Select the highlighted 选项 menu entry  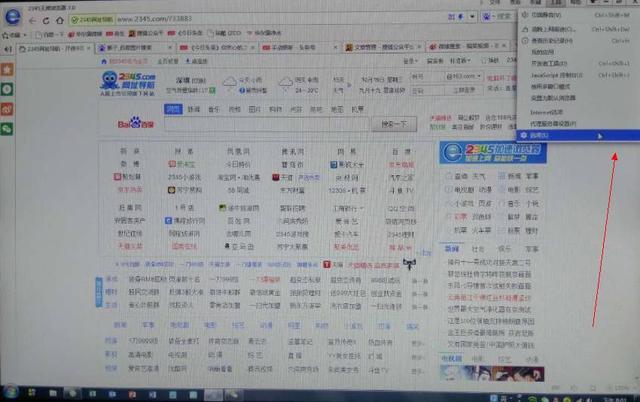[x=578, y=135]
